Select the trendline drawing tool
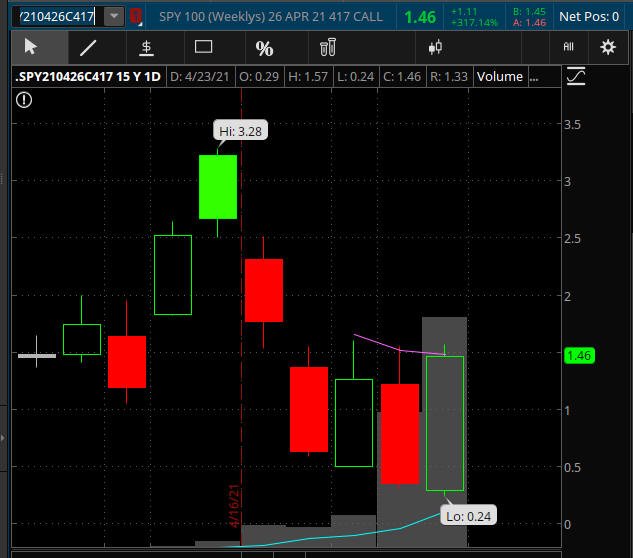The width and height of the screenshot is (633, 558). coord(88,48)
